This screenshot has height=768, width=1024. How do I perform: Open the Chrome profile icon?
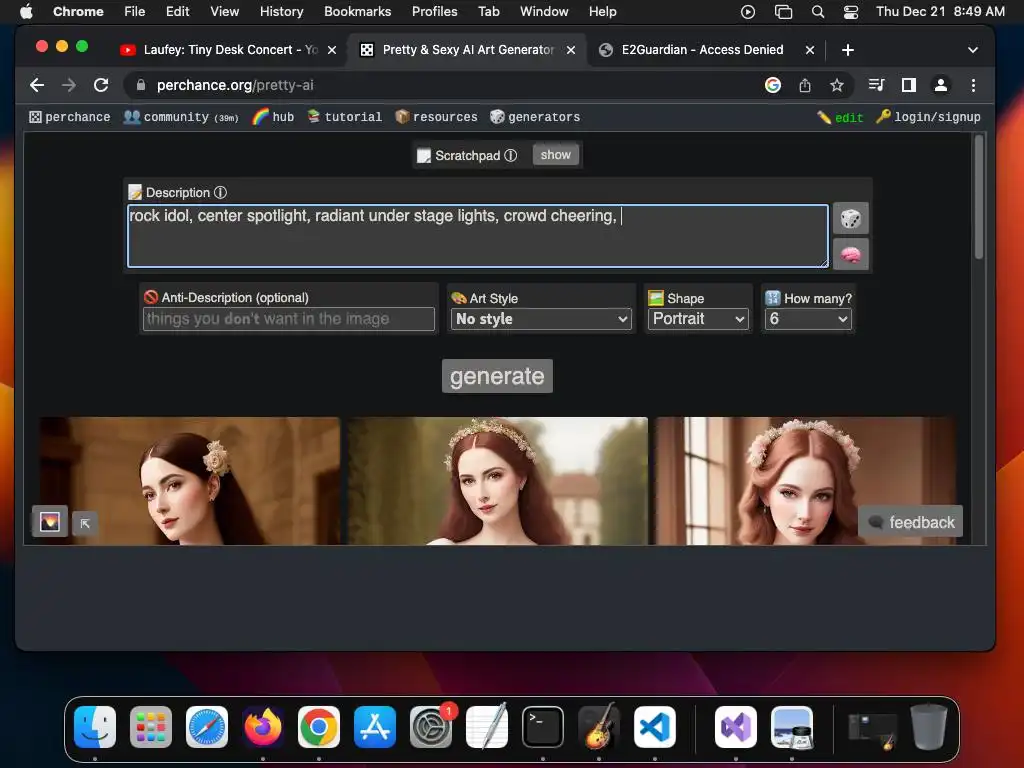[x=940, y=85]
